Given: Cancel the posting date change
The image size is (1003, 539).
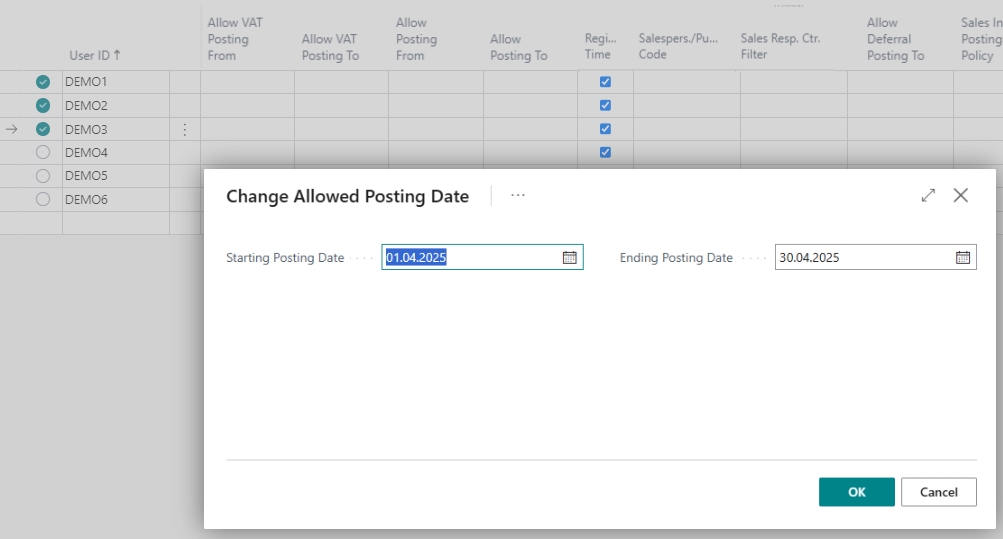Looking at the screenshot, I should coord(938,492).
